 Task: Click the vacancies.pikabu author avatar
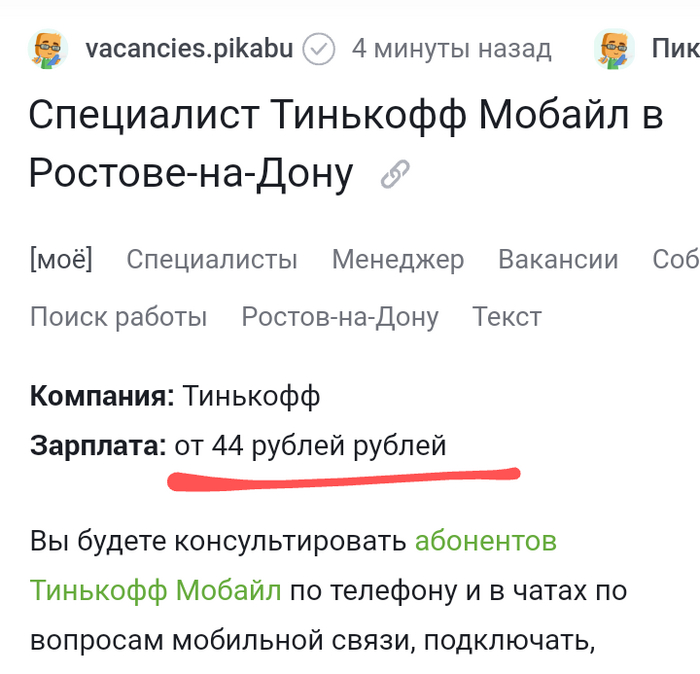click(x=50, y=48)
